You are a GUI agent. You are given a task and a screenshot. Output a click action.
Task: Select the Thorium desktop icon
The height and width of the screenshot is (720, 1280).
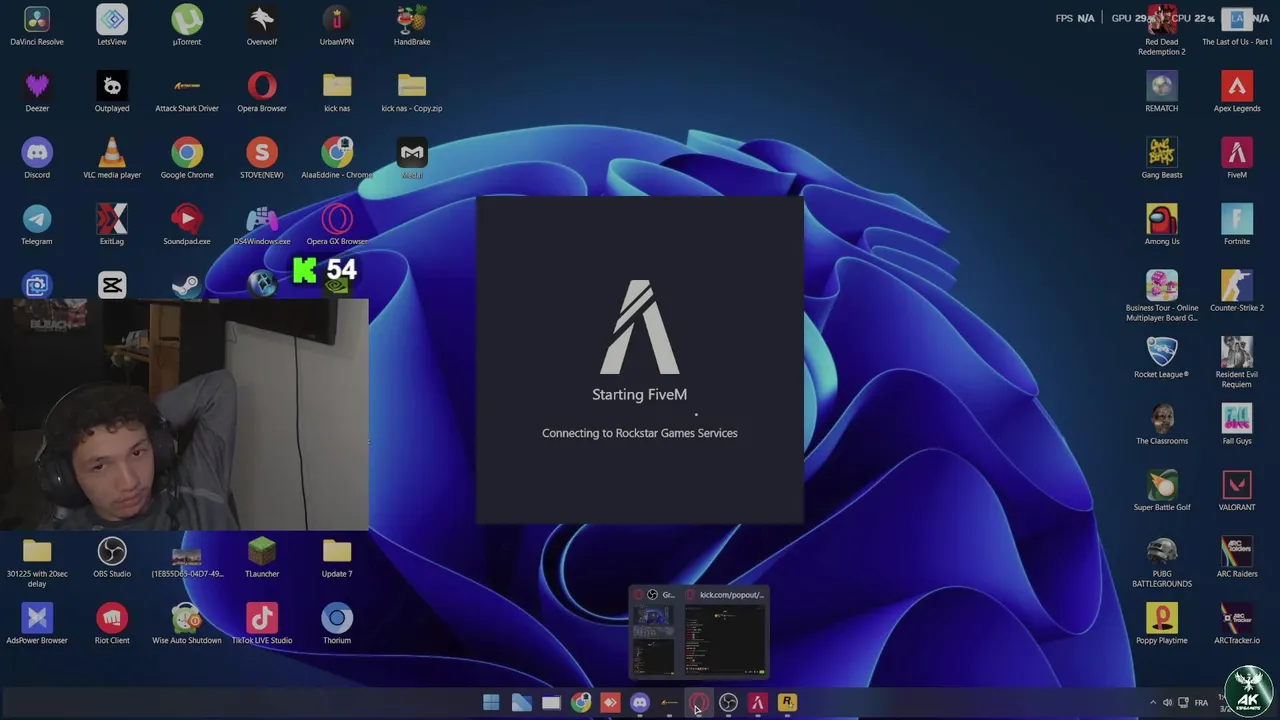pos(337,625)
